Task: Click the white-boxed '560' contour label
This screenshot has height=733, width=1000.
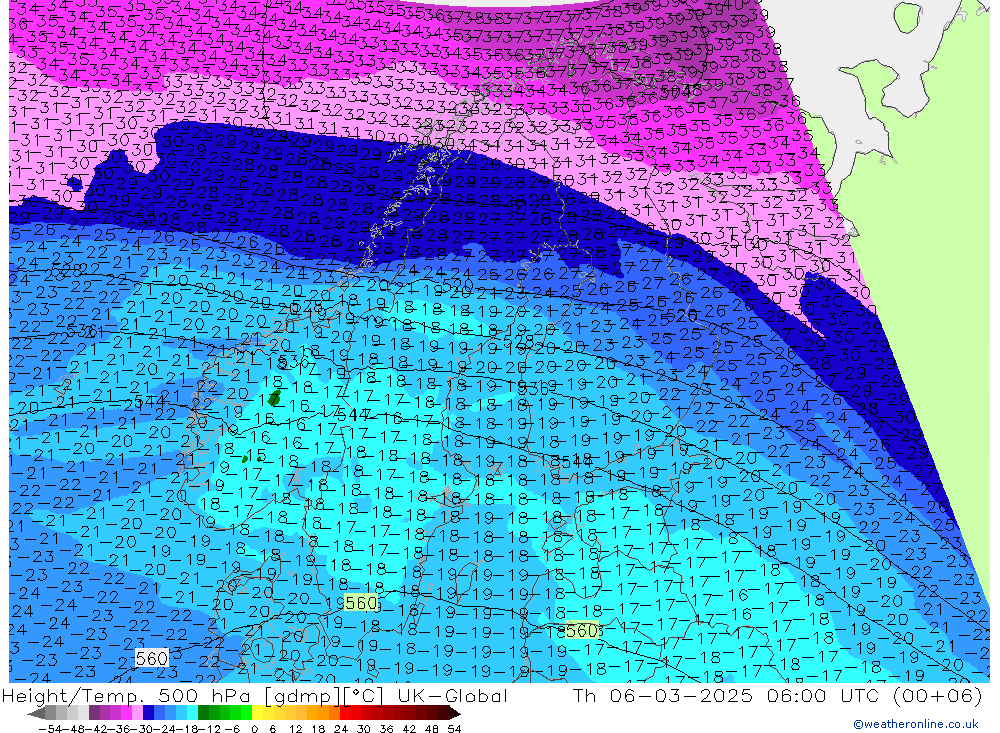Action: 152,658
